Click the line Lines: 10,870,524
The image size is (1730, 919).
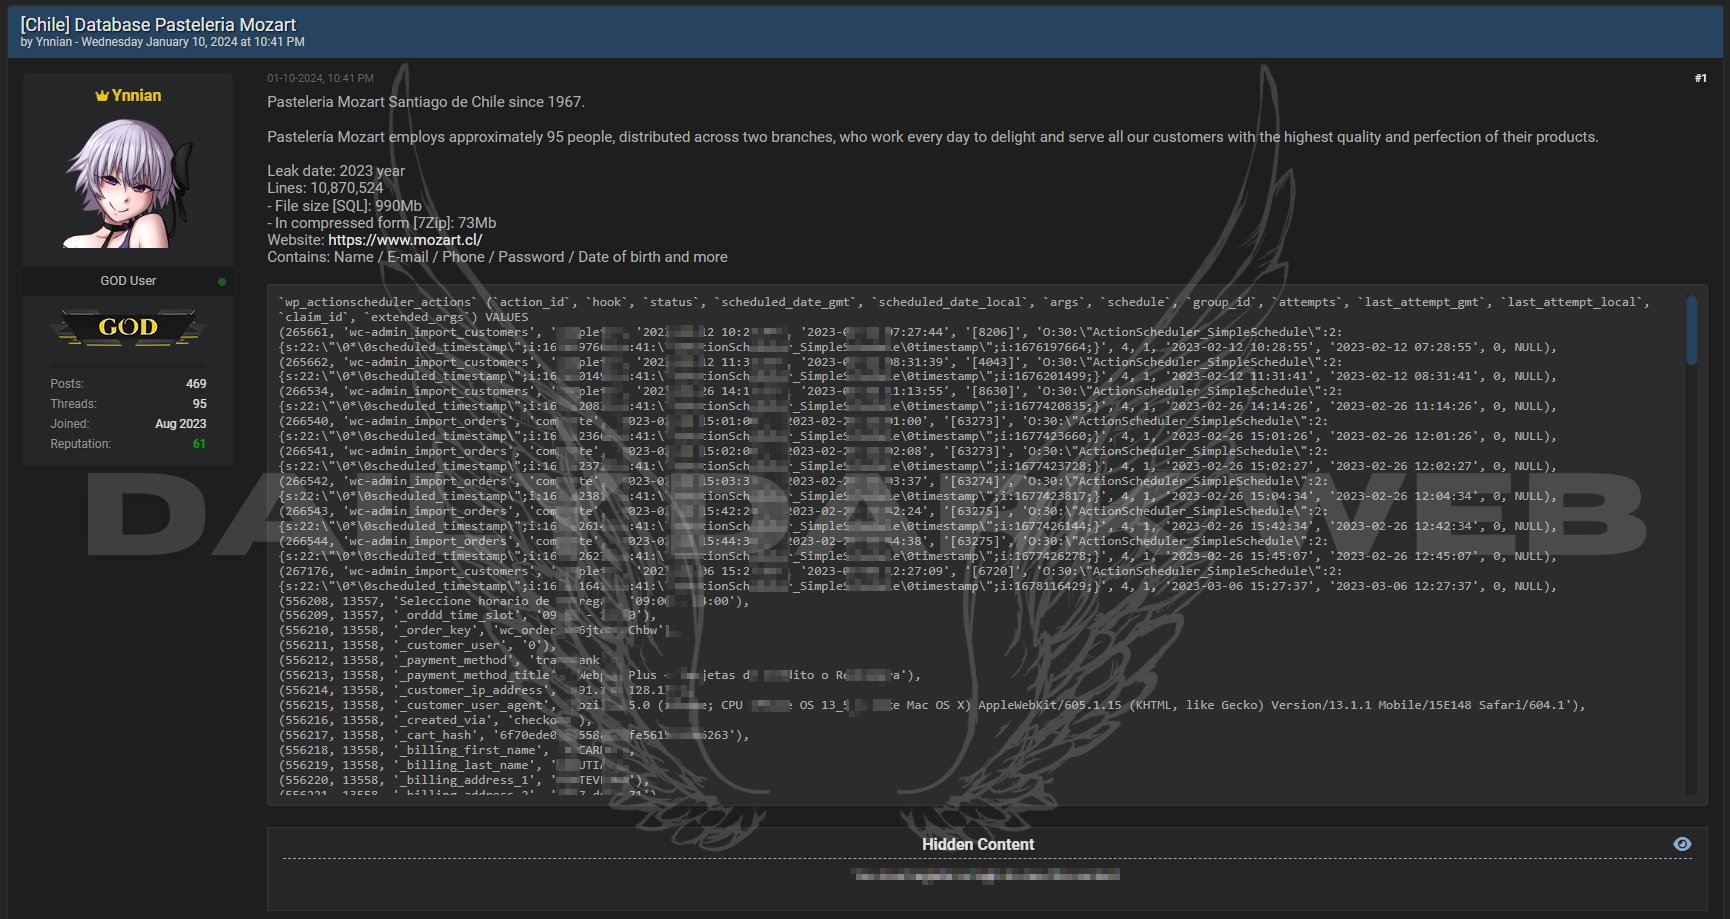coord(325,188)
